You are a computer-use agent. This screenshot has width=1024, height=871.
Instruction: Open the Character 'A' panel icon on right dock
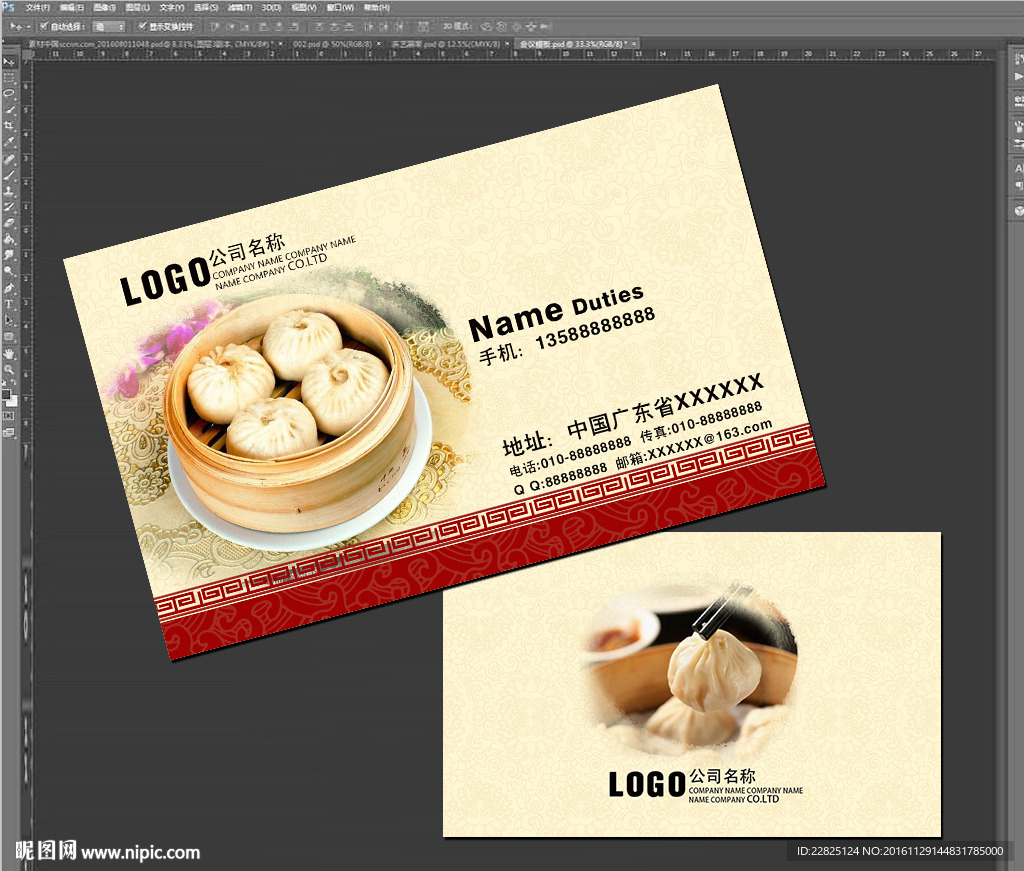(1018, 168)
